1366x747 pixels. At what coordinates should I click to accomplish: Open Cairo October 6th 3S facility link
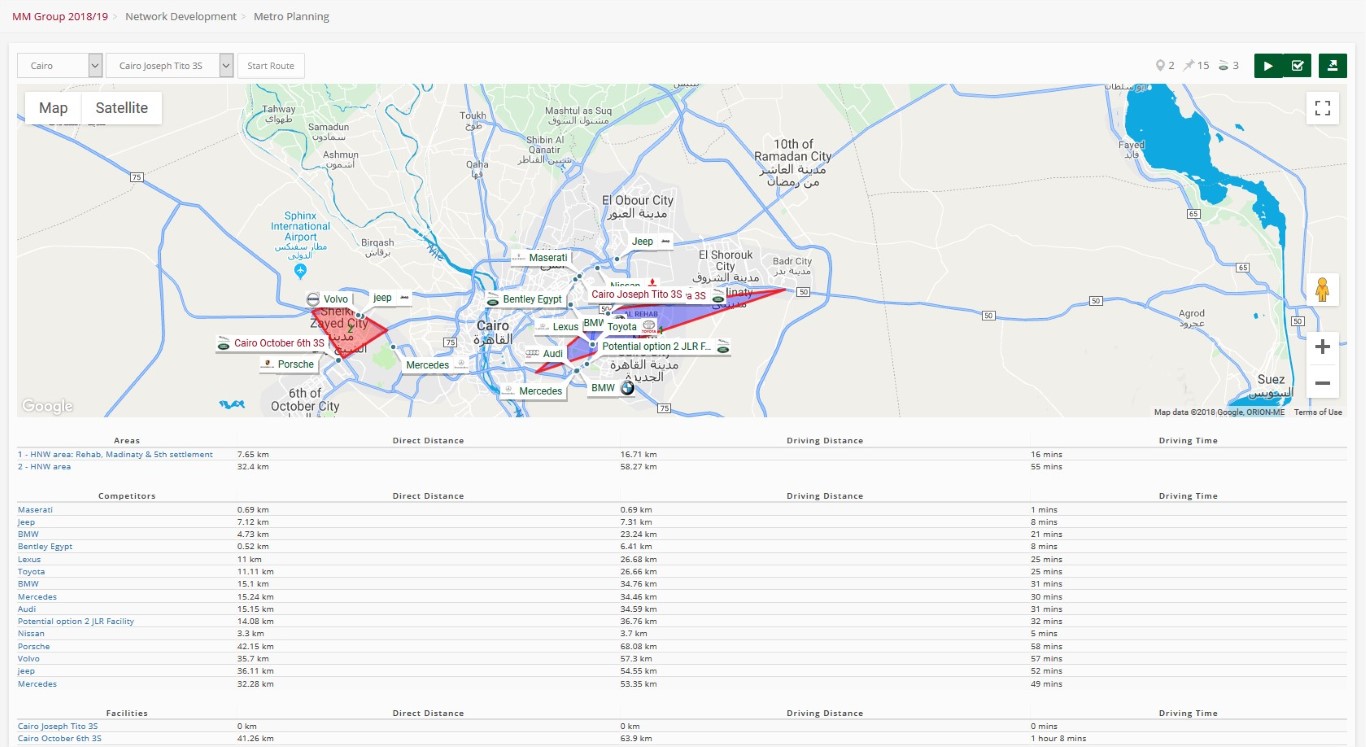[59, 739]
